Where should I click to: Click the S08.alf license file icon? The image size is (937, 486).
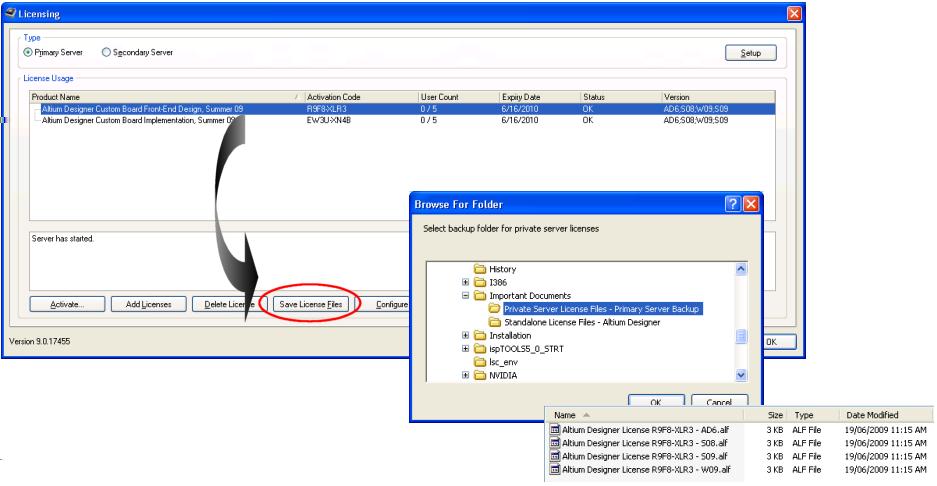coord(555,443)
